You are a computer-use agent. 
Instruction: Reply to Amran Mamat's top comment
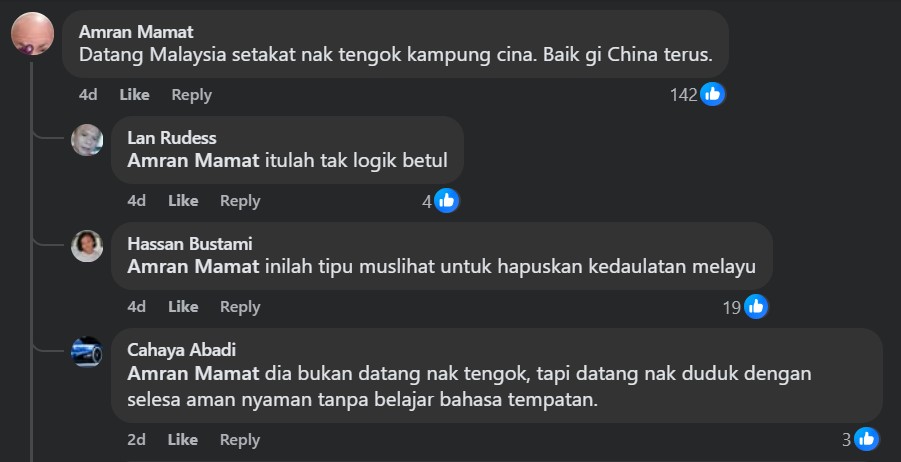[x=191, y=95]
